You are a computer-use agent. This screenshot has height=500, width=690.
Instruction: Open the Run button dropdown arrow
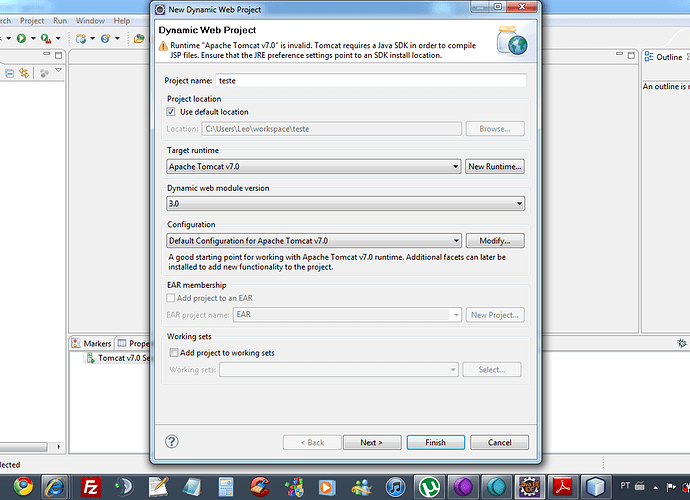coord(33,38)
